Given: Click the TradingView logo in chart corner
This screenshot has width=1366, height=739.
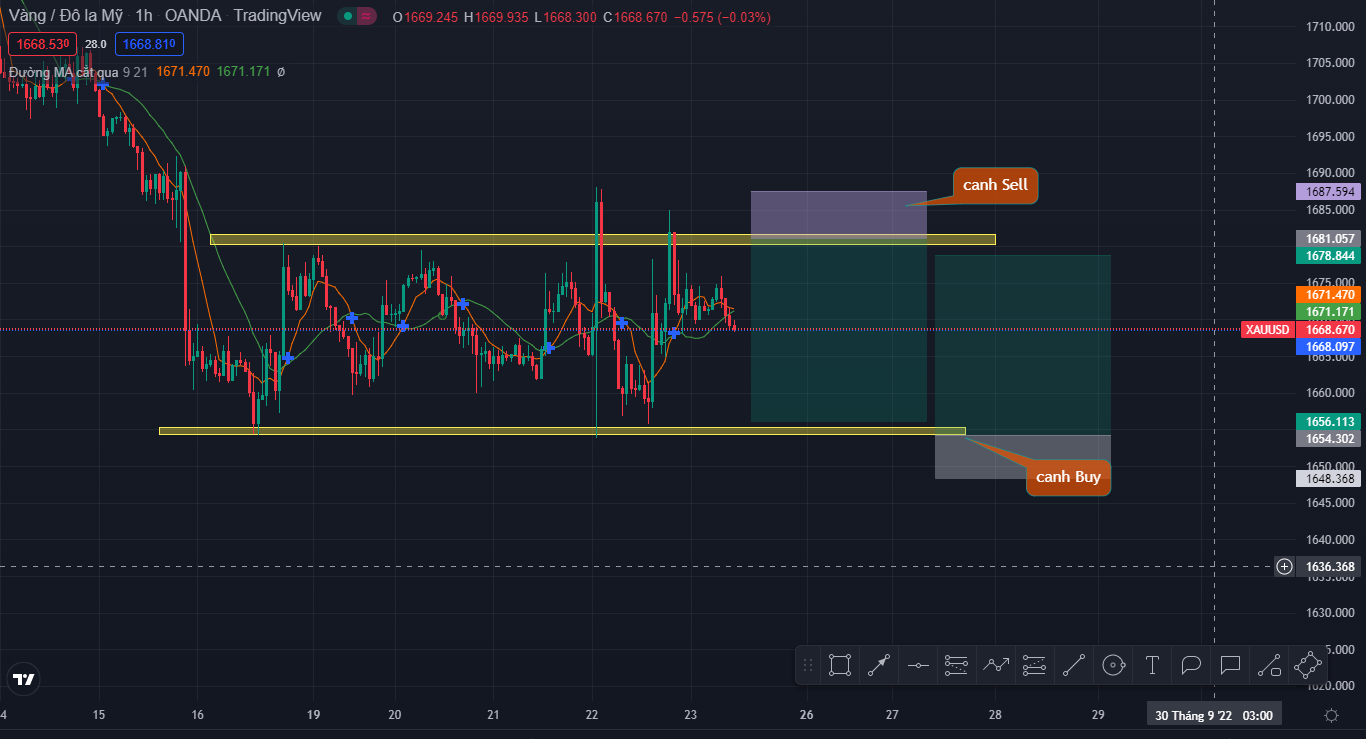Looking at the screenshot, I should tap(24, 680).
